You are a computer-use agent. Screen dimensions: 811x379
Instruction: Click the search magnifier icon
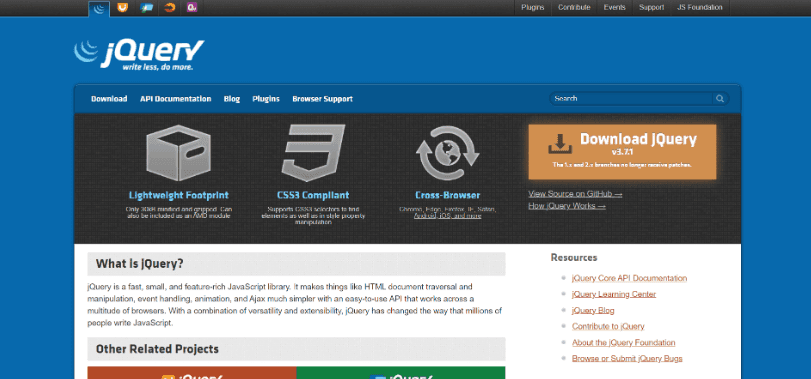tap(719, 99)
